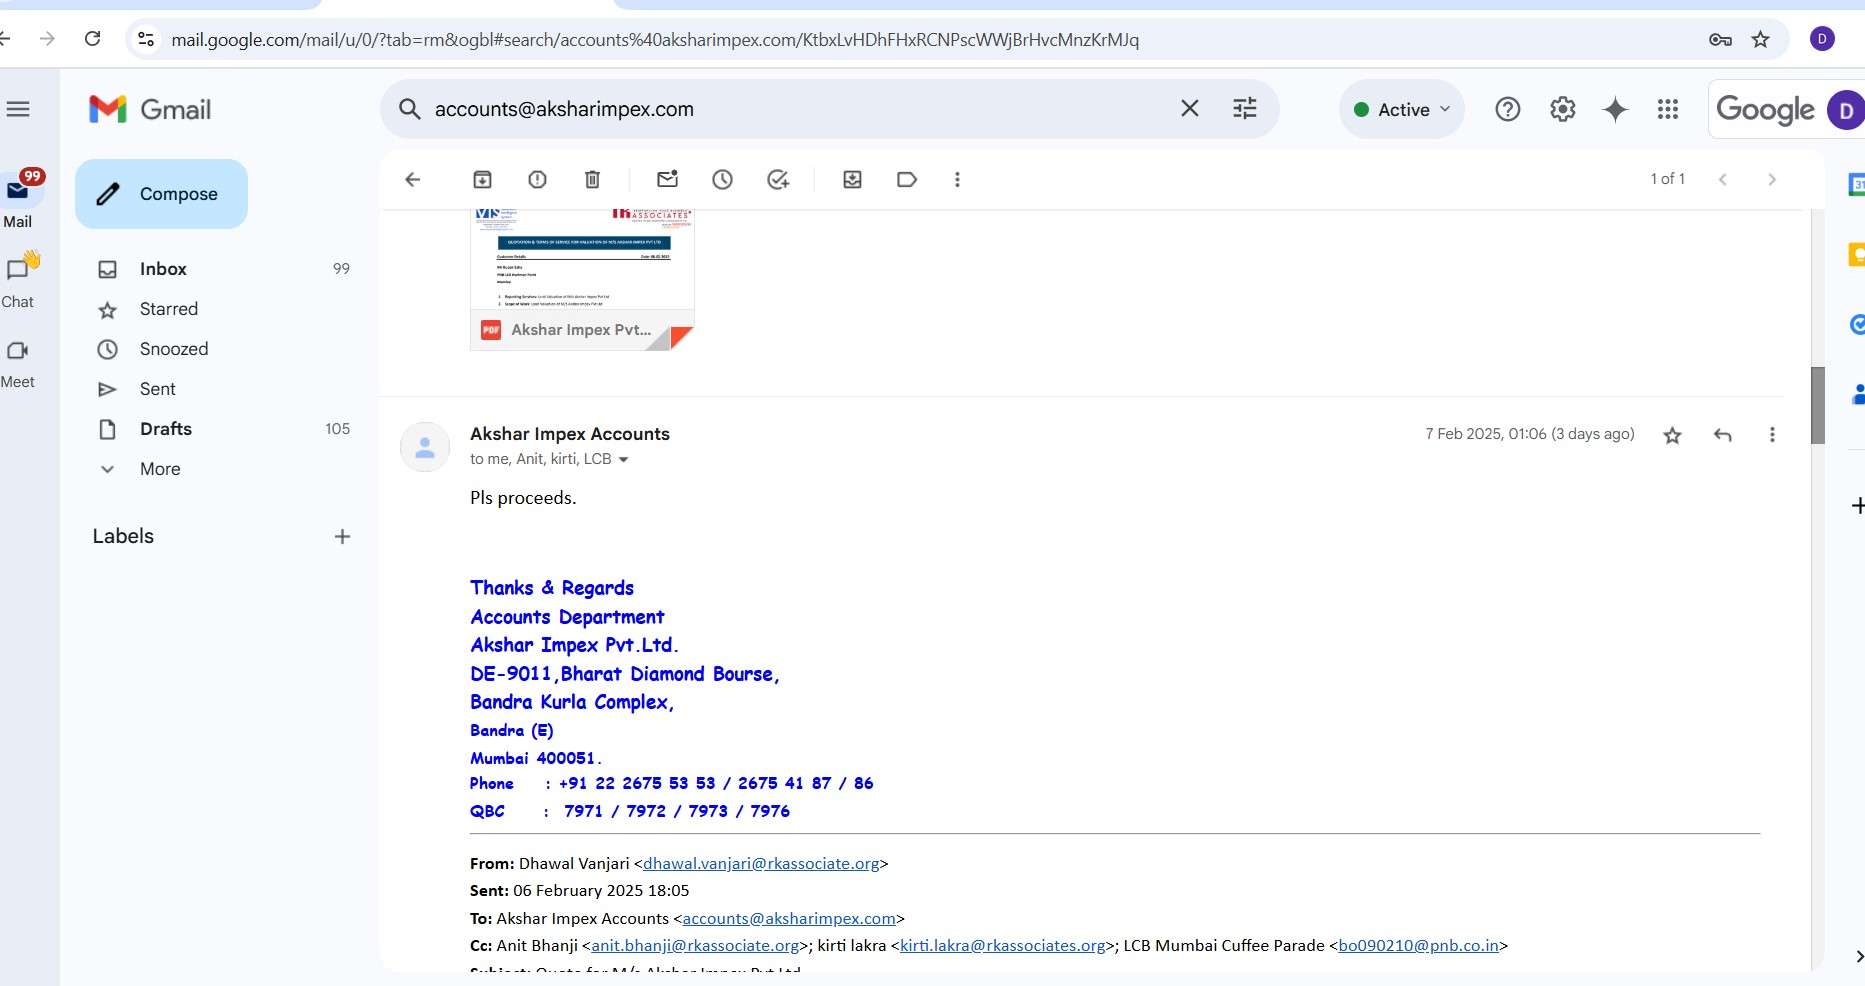
Task: Click the message pane scrollbar thumb
Action: click(1818, 405)
